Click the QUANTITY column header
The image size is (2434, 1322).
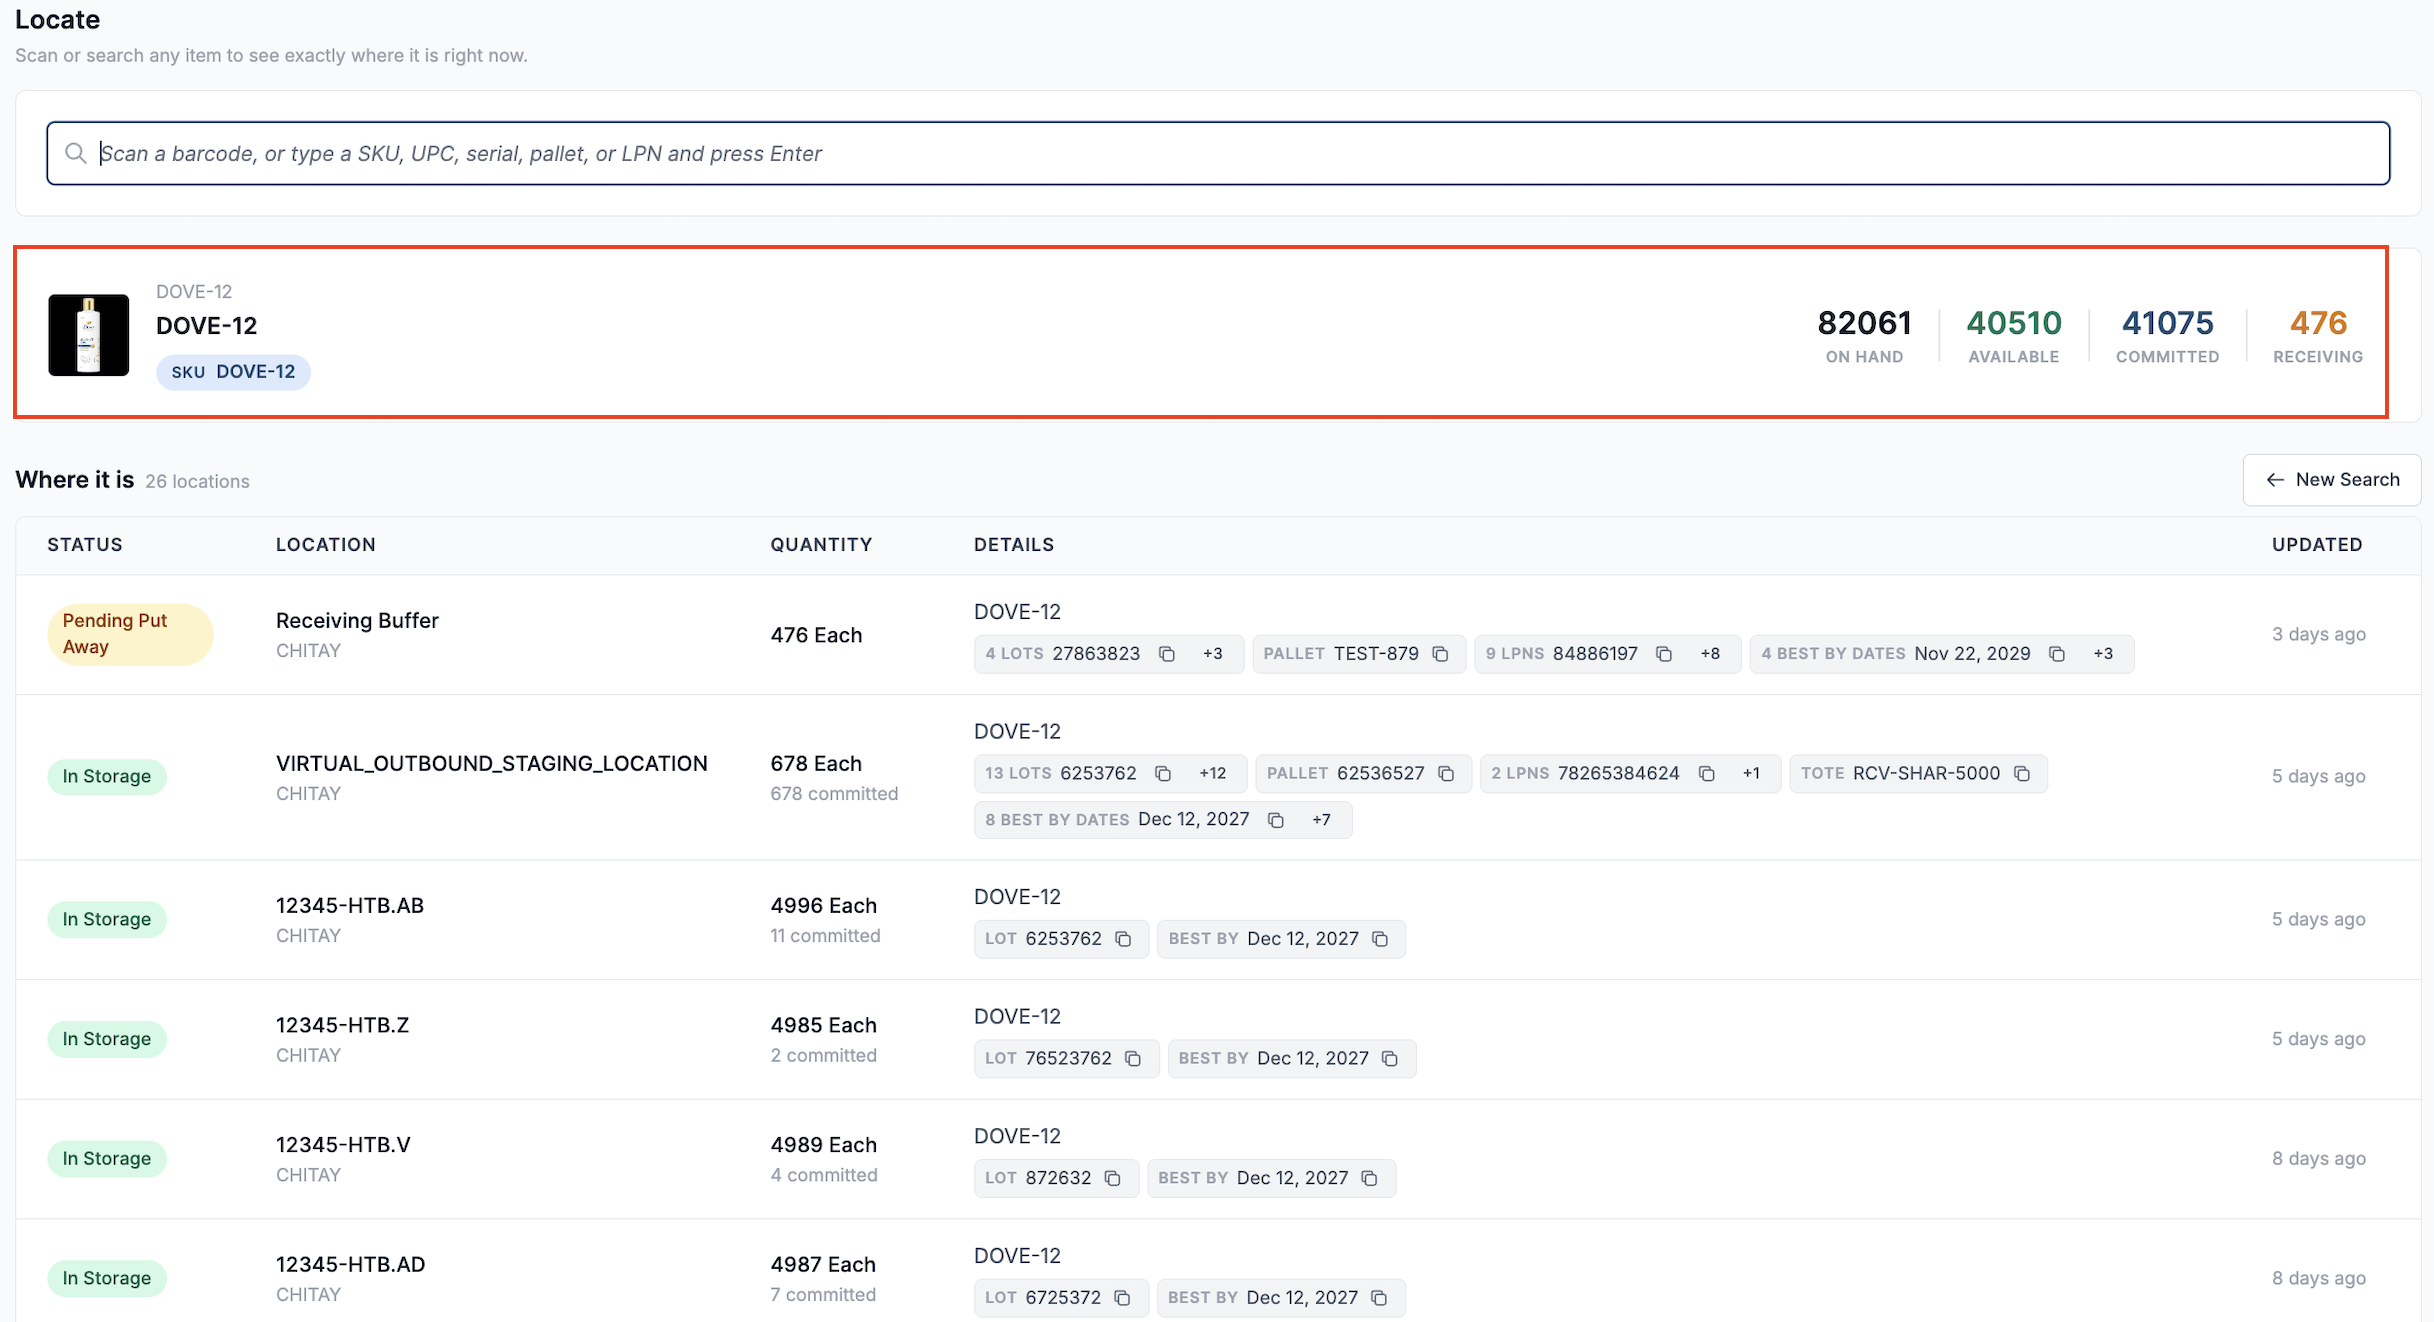[x=821, y=545]
